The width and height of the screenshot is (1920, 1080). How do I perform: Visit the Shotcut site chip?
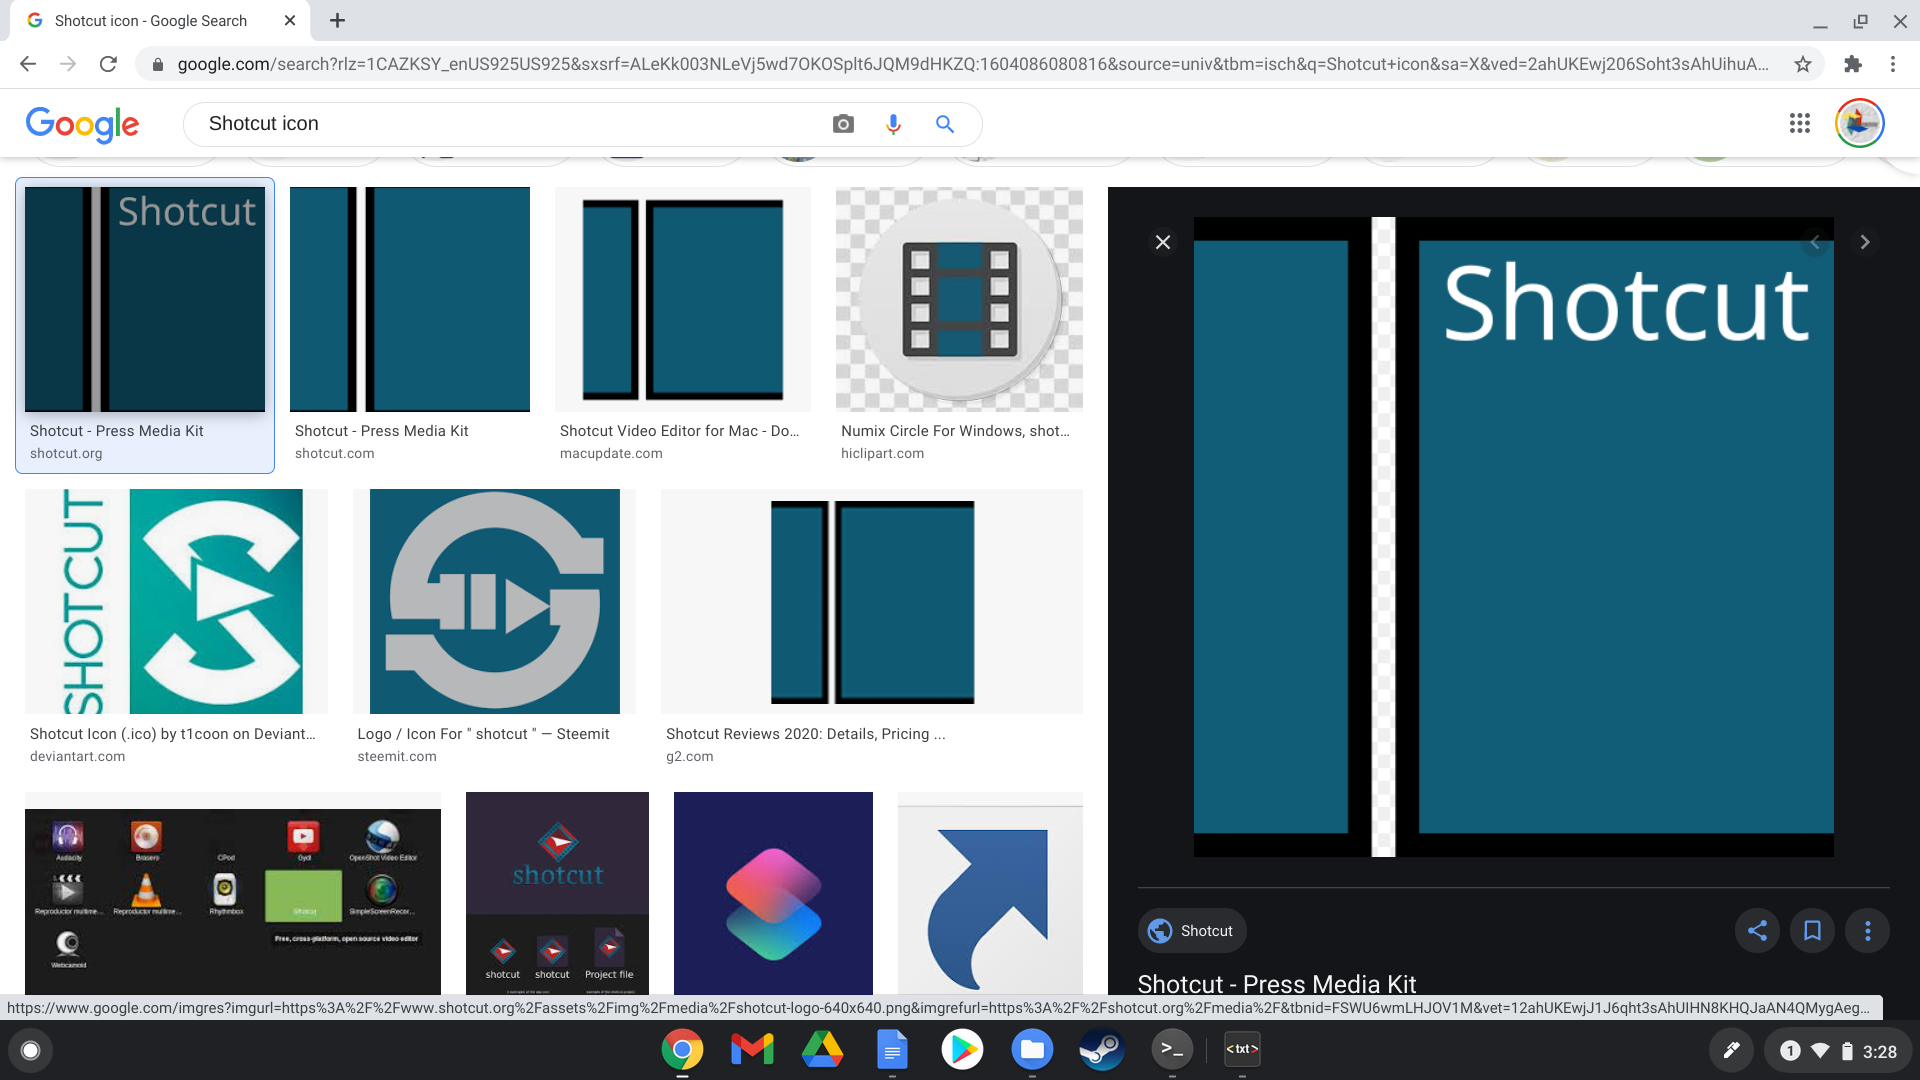point(1192,931)
